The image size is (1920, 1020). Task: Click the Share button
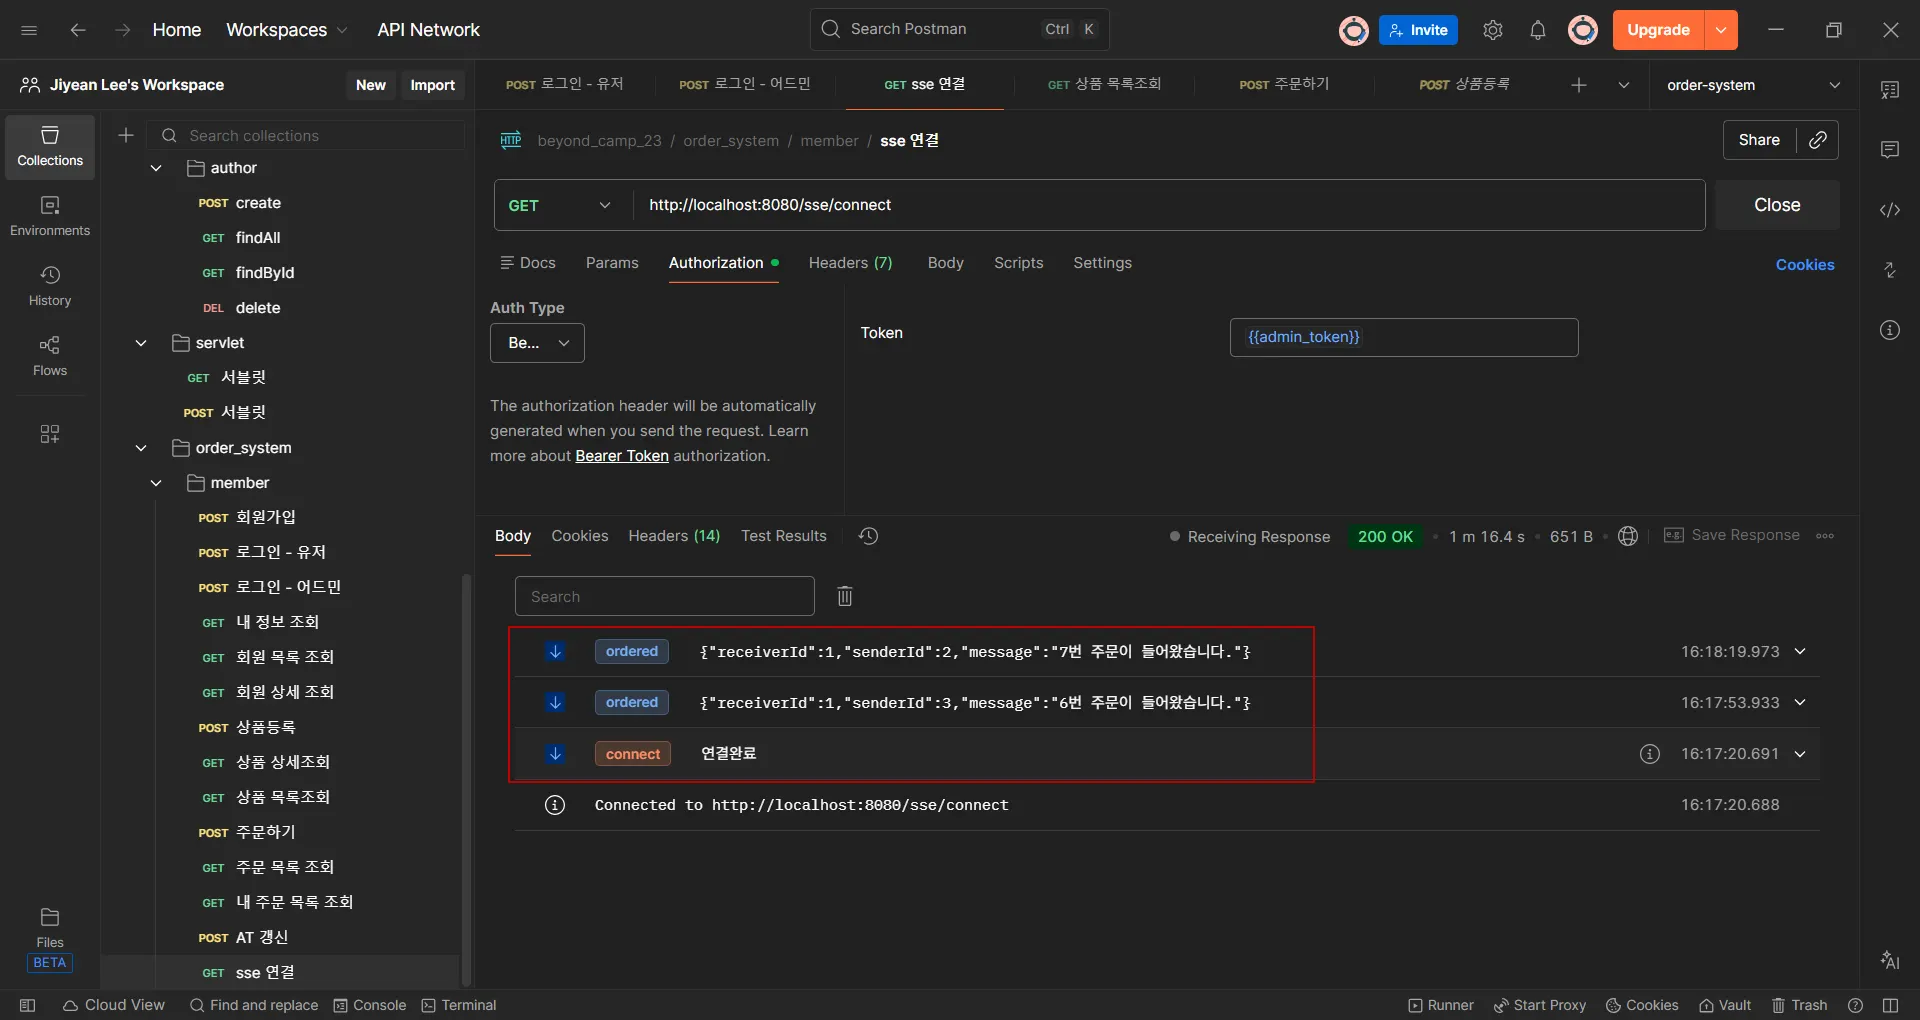point(1759,140)
